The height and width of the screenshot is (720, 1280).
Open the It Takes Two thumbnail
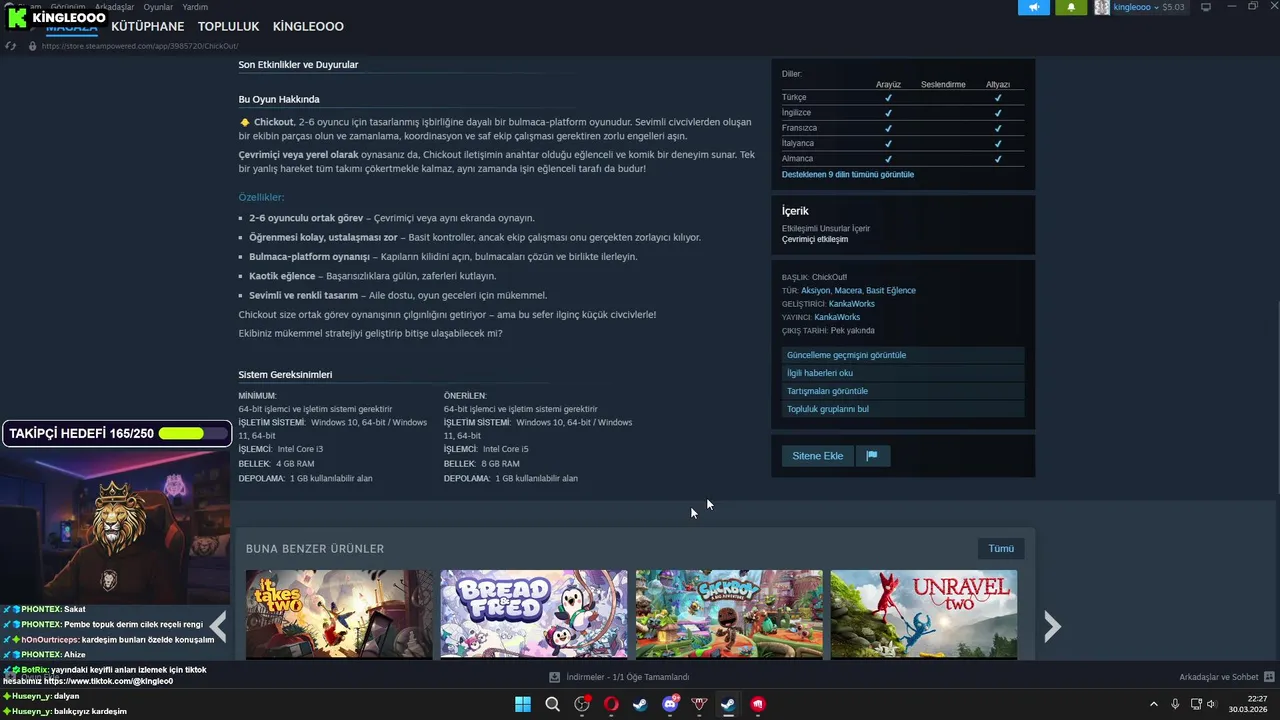pos(339,614)
